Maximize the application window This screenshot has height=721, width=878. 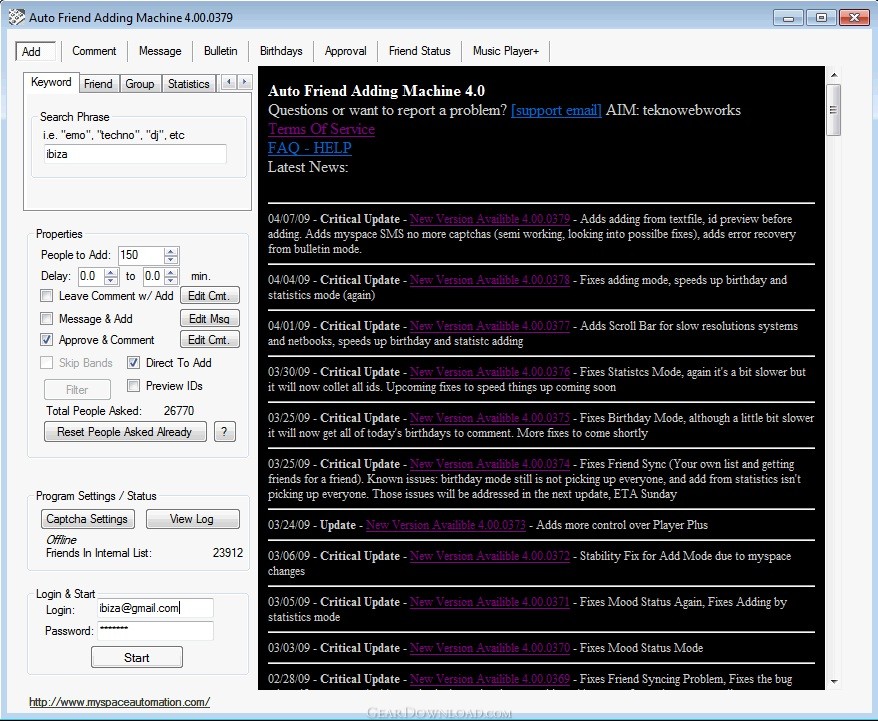pyautogui.click(x=821, y=18)
